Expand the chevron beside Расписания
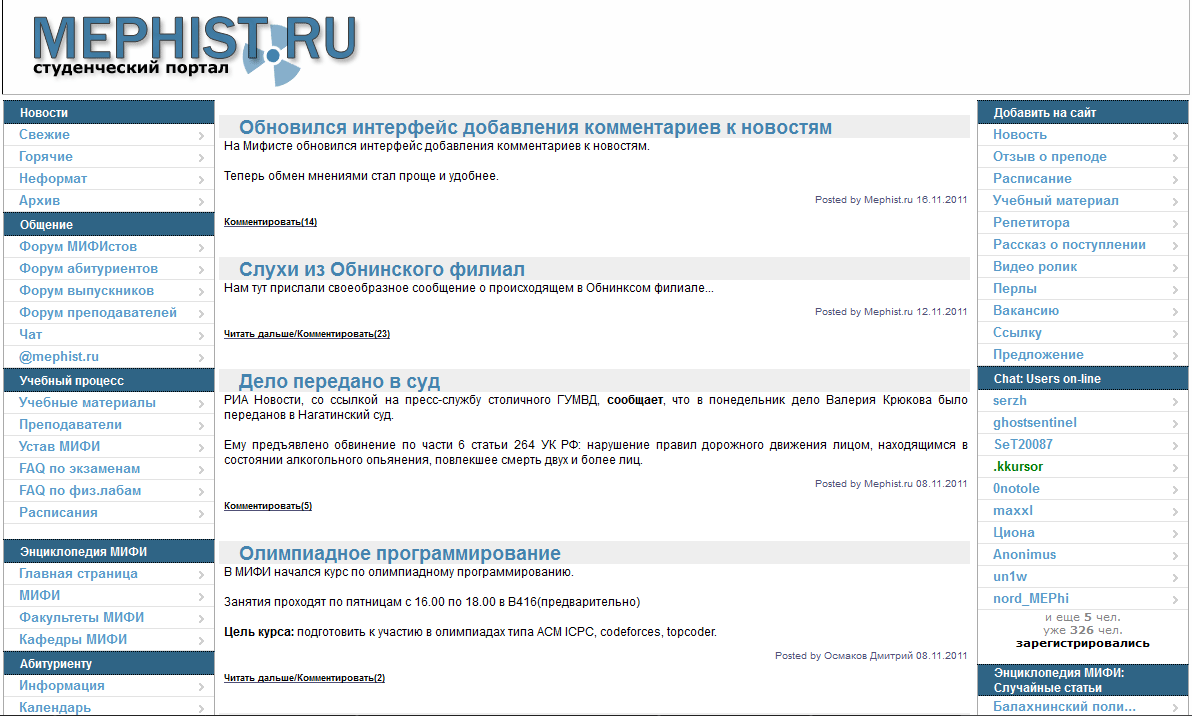 click(200, 512)
